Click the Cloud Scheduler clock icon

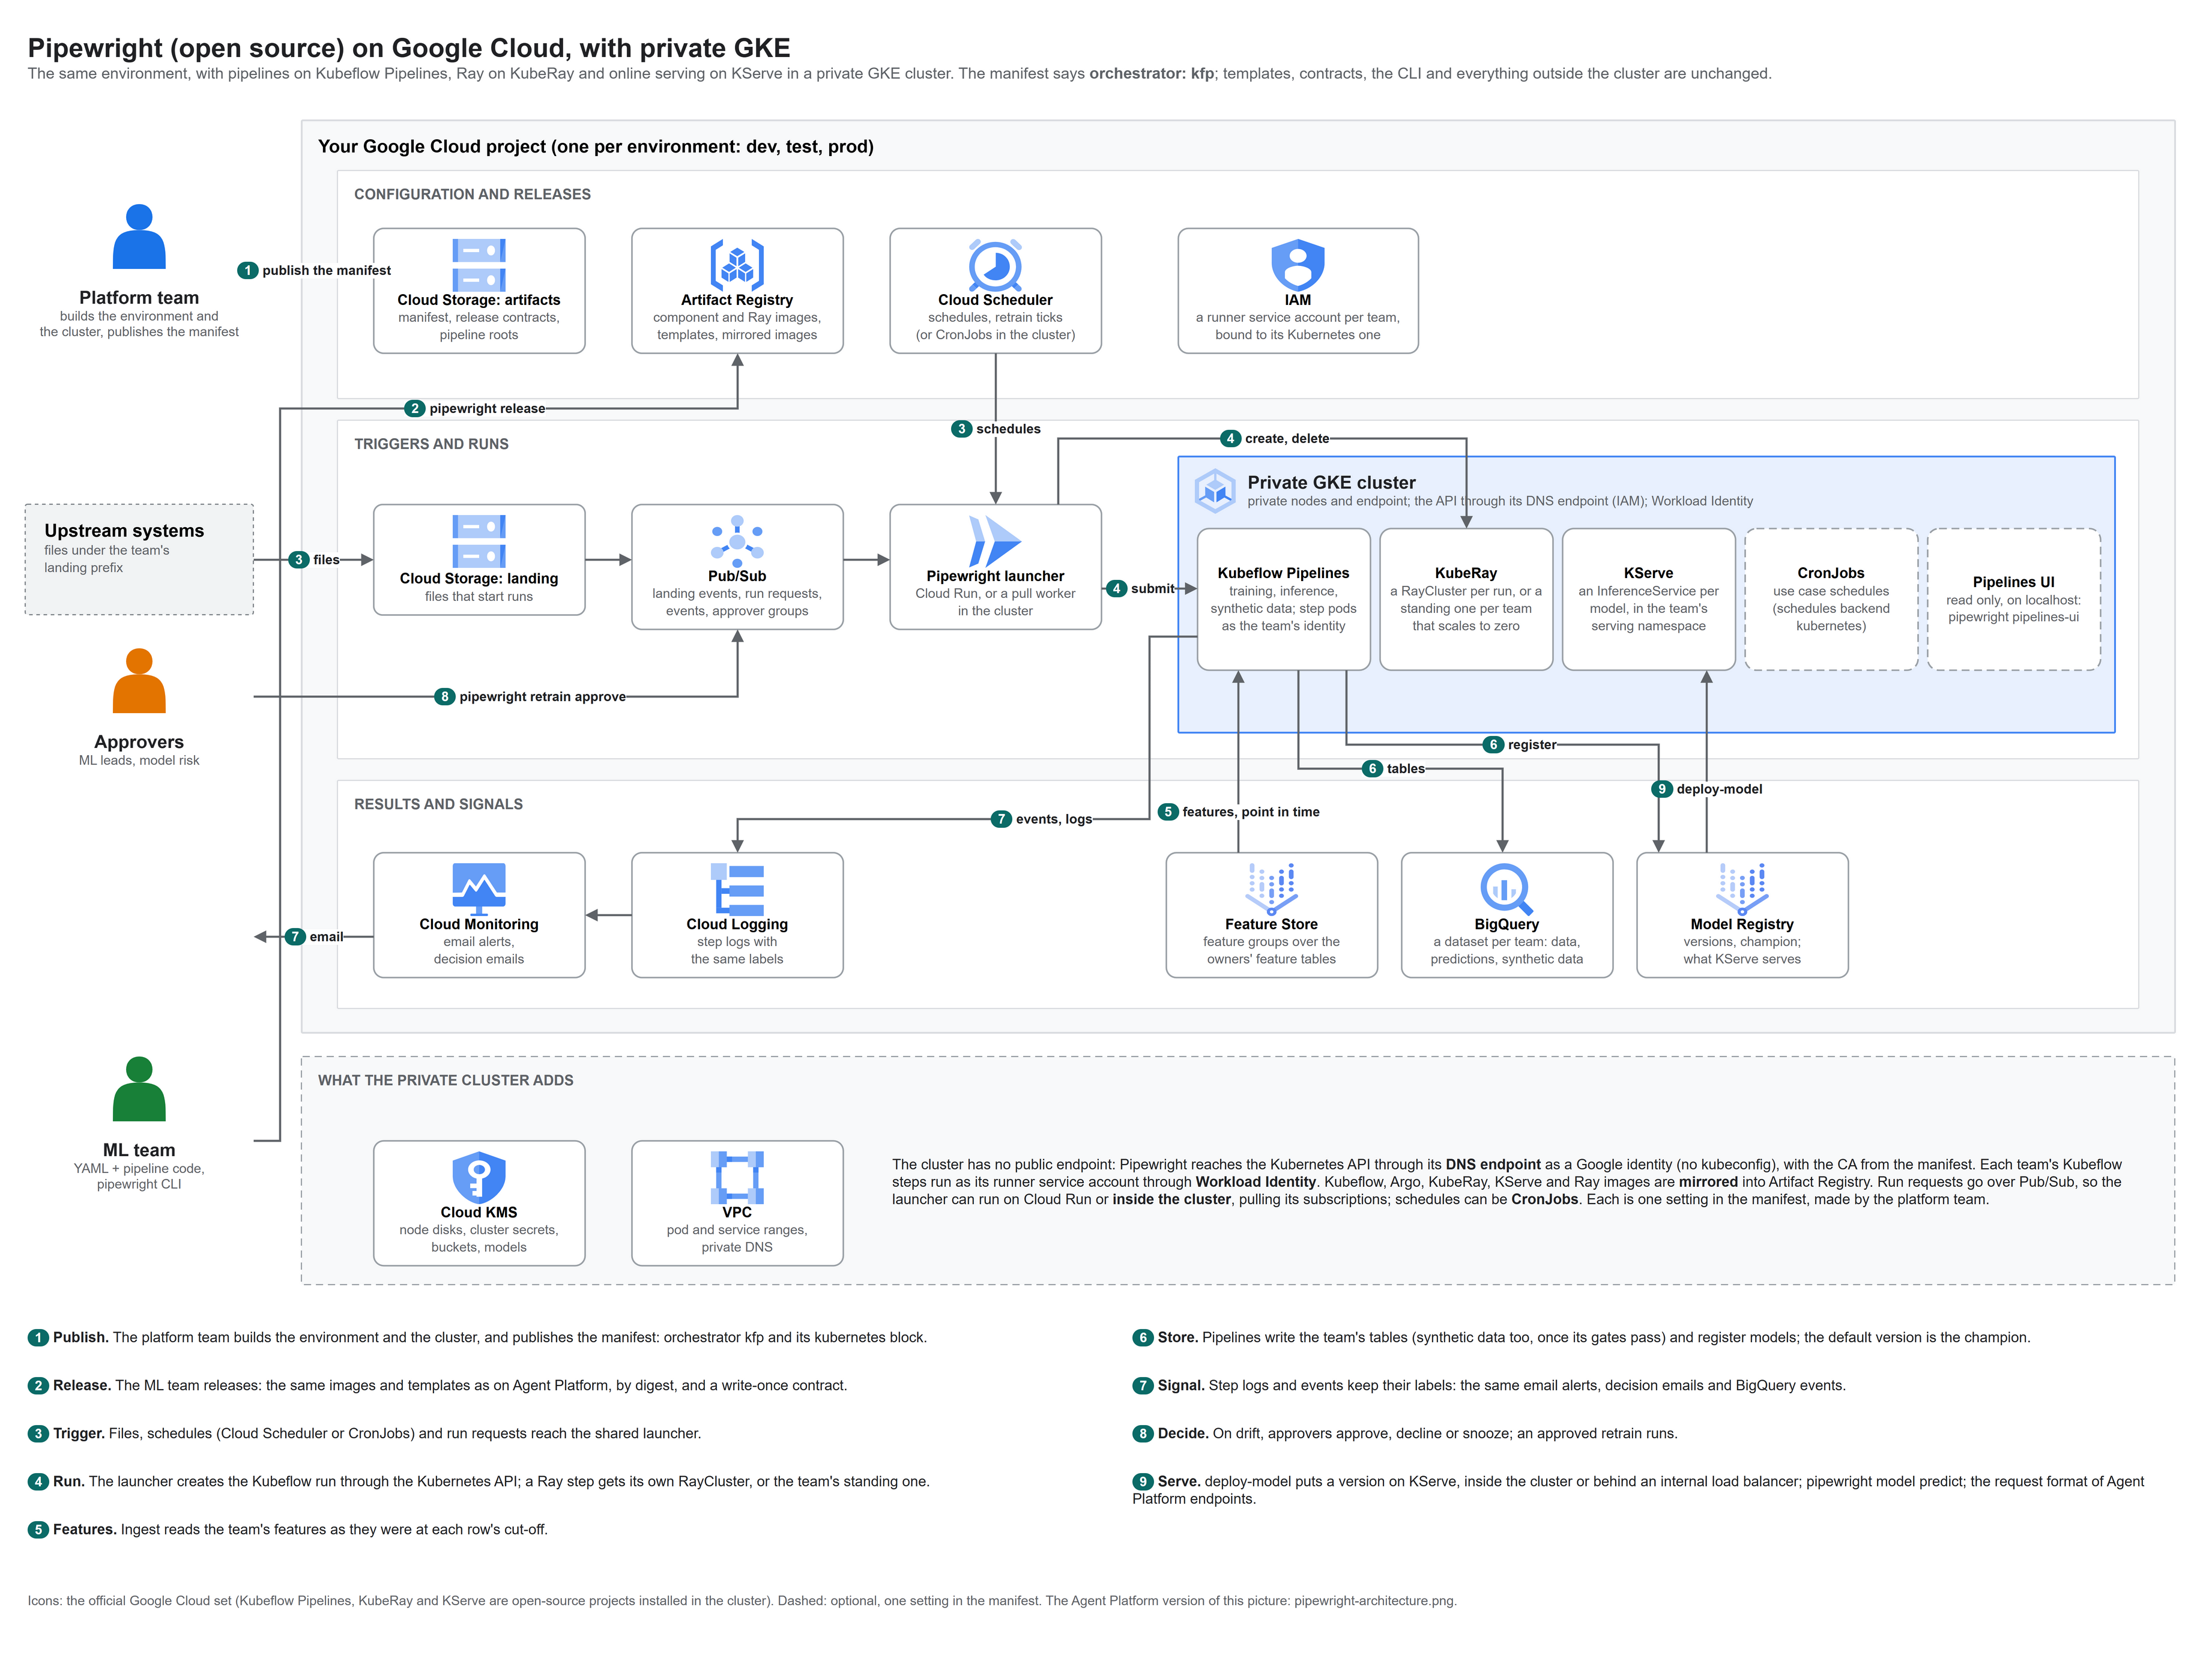[995, 265]
